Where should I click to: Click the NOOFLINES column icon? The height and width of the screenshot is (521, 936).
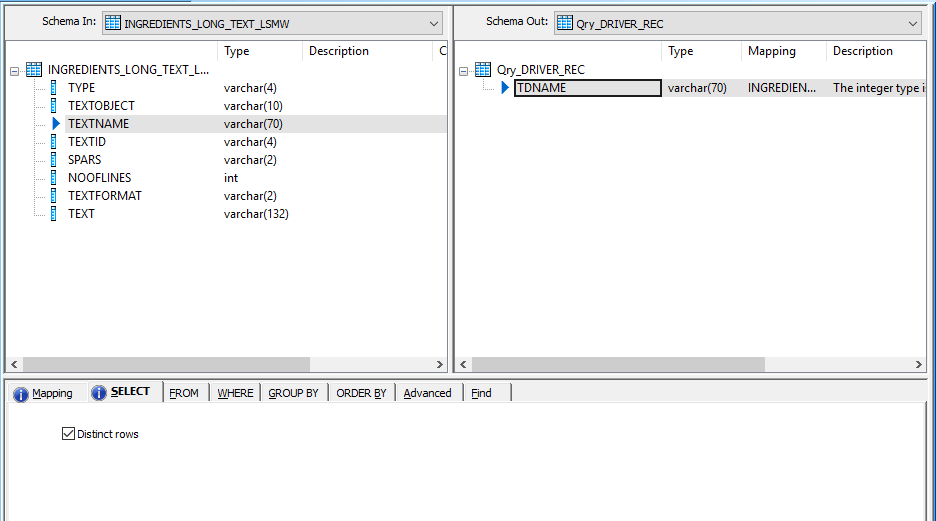[x=54, y=177]
